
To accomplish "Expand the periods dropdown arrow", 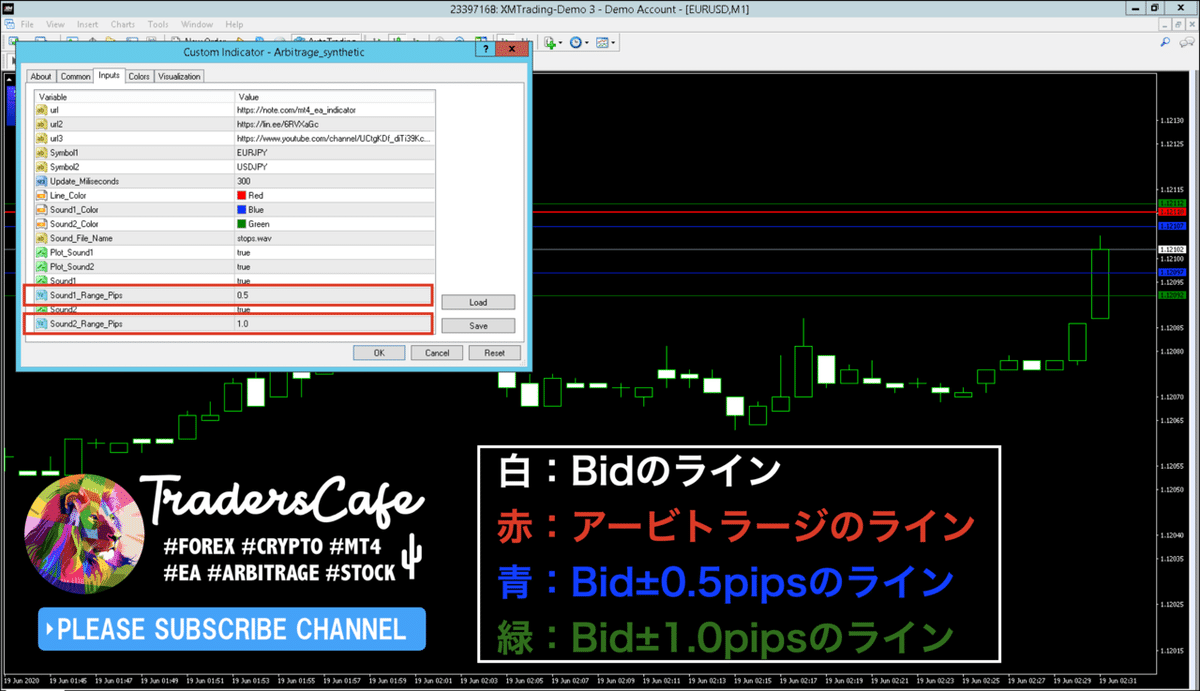I will 588,43.
